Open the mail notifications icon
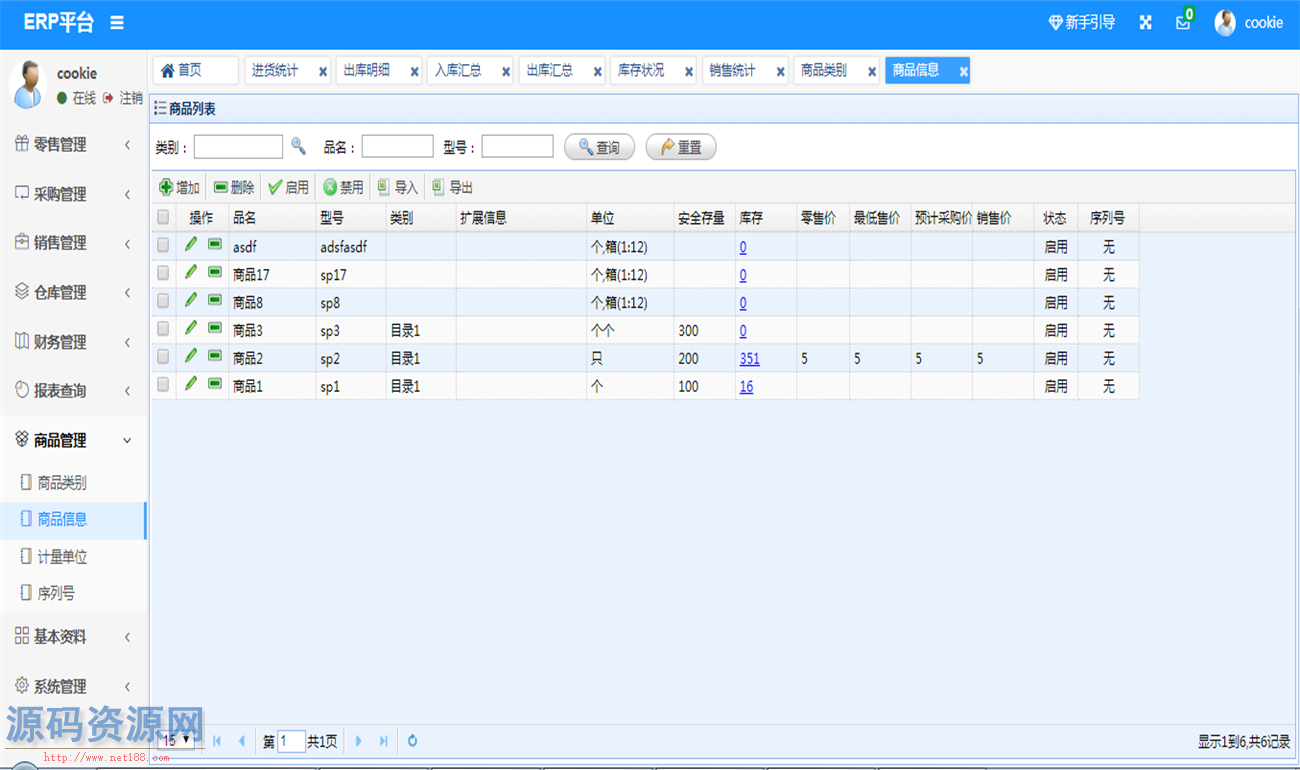The width and height of the screenshot is (1300, 770). click(x=1183, y=23)
